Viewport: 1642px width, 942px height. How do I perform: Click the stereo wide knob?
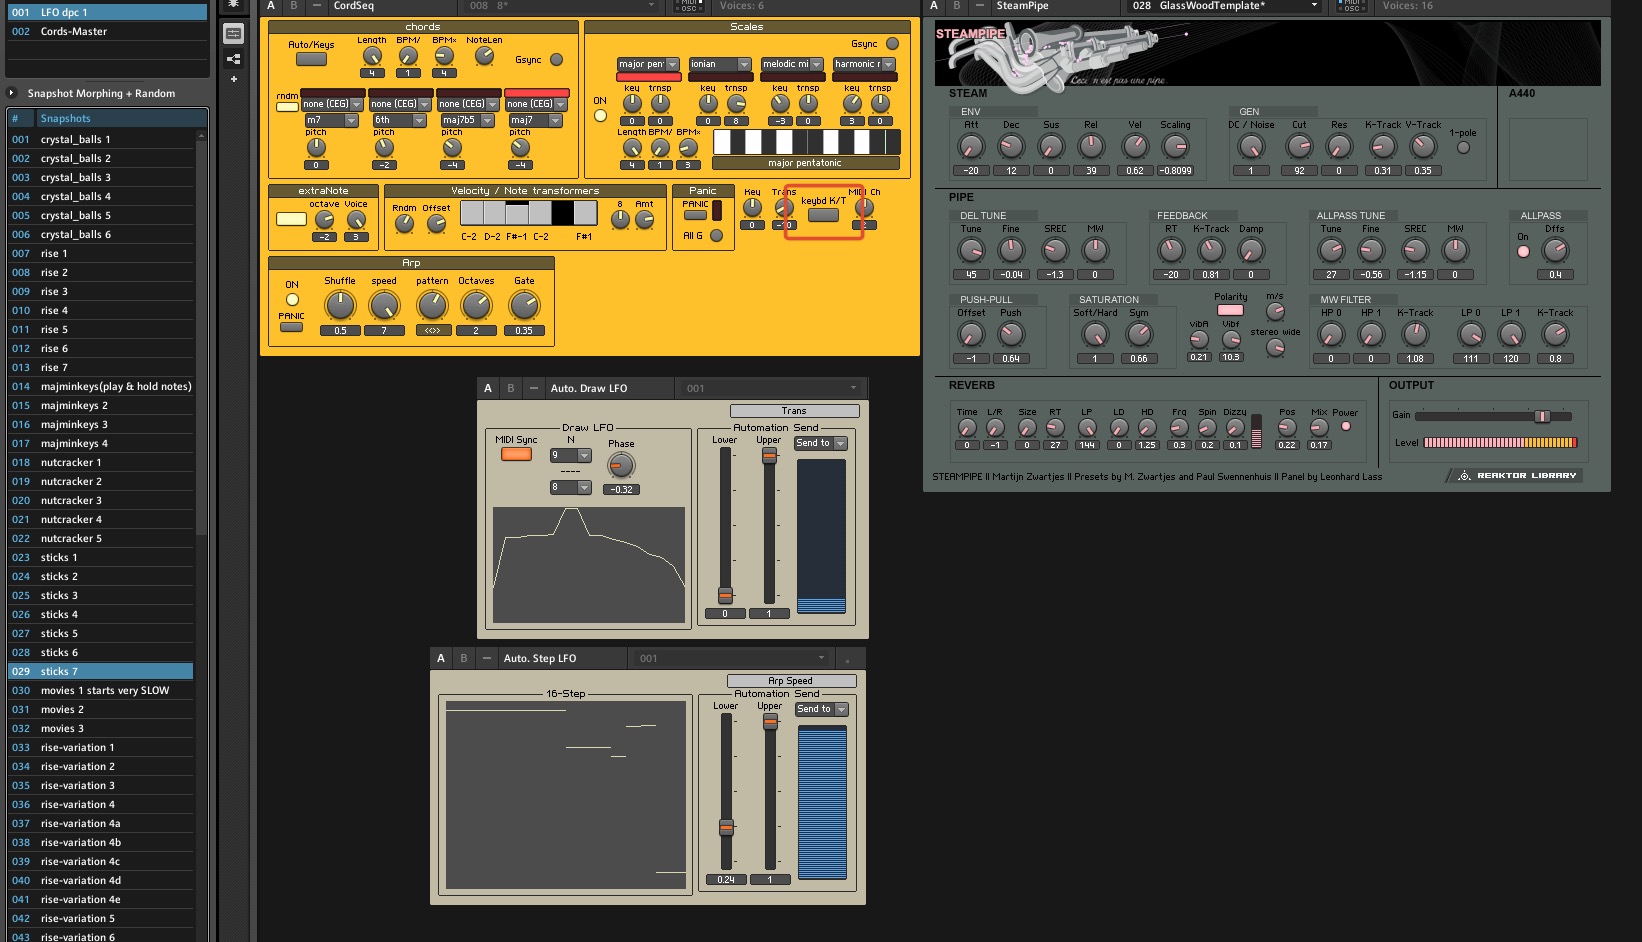1275,347
